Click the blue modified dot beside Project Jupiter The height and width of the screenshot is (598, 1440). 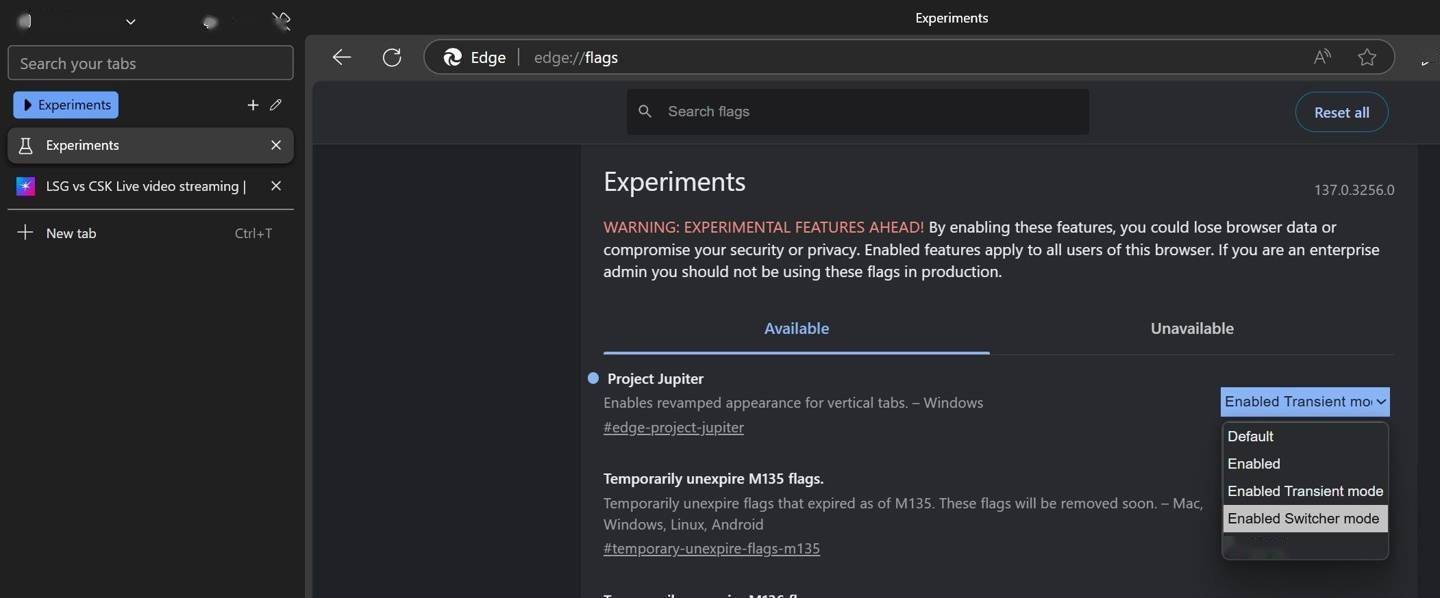pyautogui.click(x=593, y=378)
